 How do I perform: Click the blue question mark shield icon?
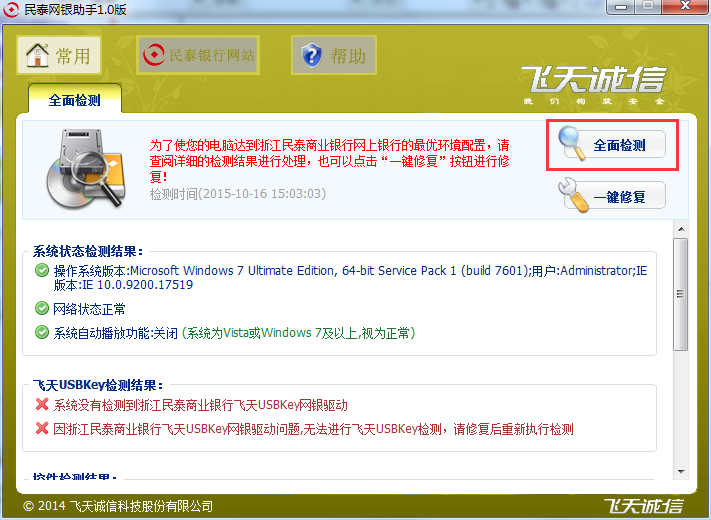pos(312,55)
